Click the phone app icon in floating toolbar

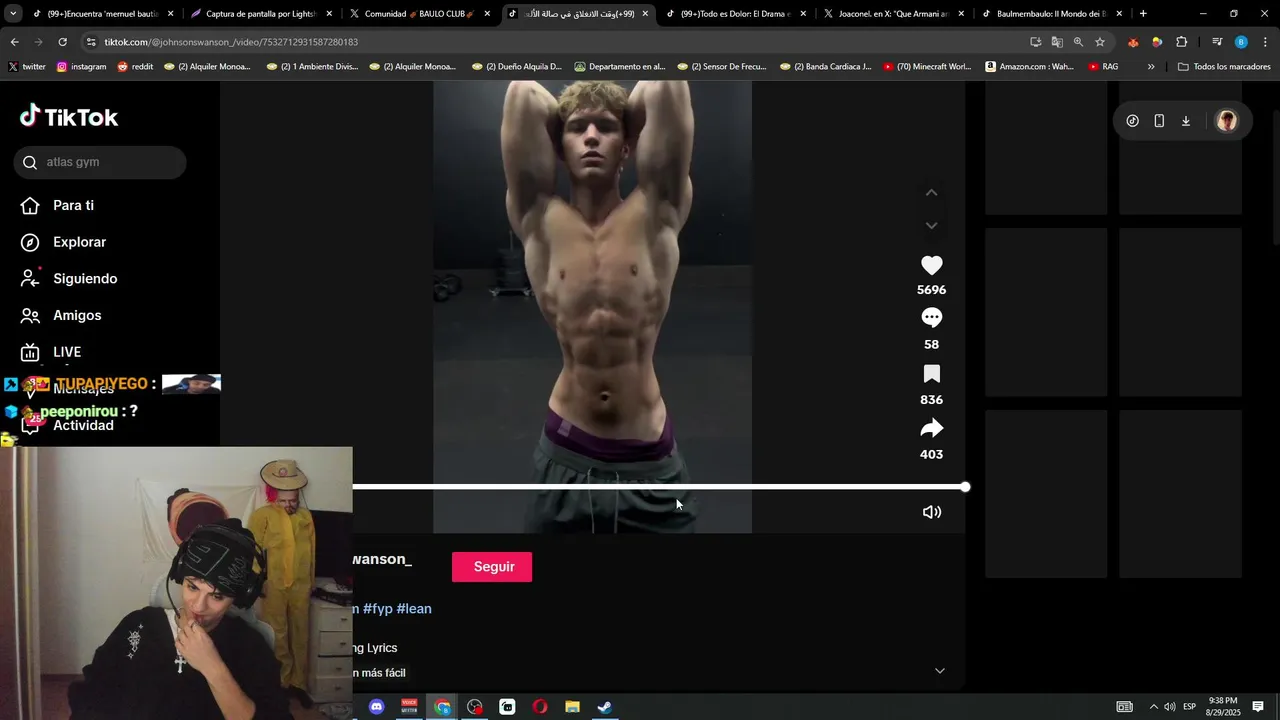tap(1159, 121)
